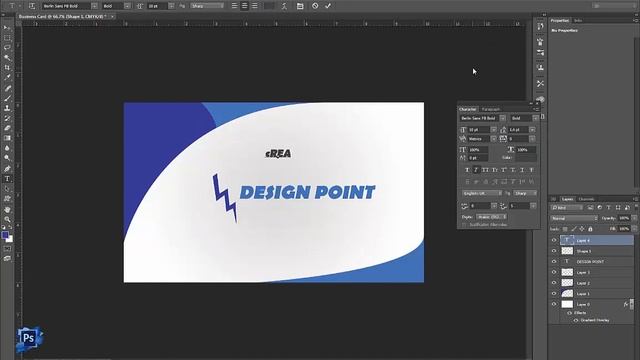Open anti-aliasing Sharp dropdown in options bar
The image size is (640, 360).
pyautogui.click(x=207, y=6)
